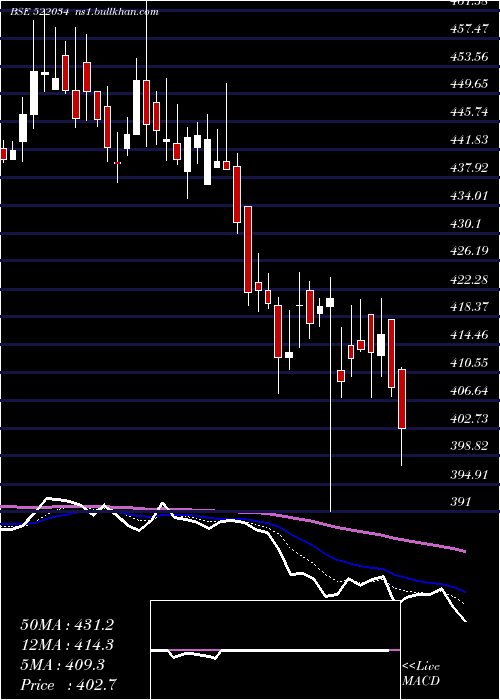Click the ns1.bullkhan.com watermark link
Screen dimensions: 500x700
point(117,12)
